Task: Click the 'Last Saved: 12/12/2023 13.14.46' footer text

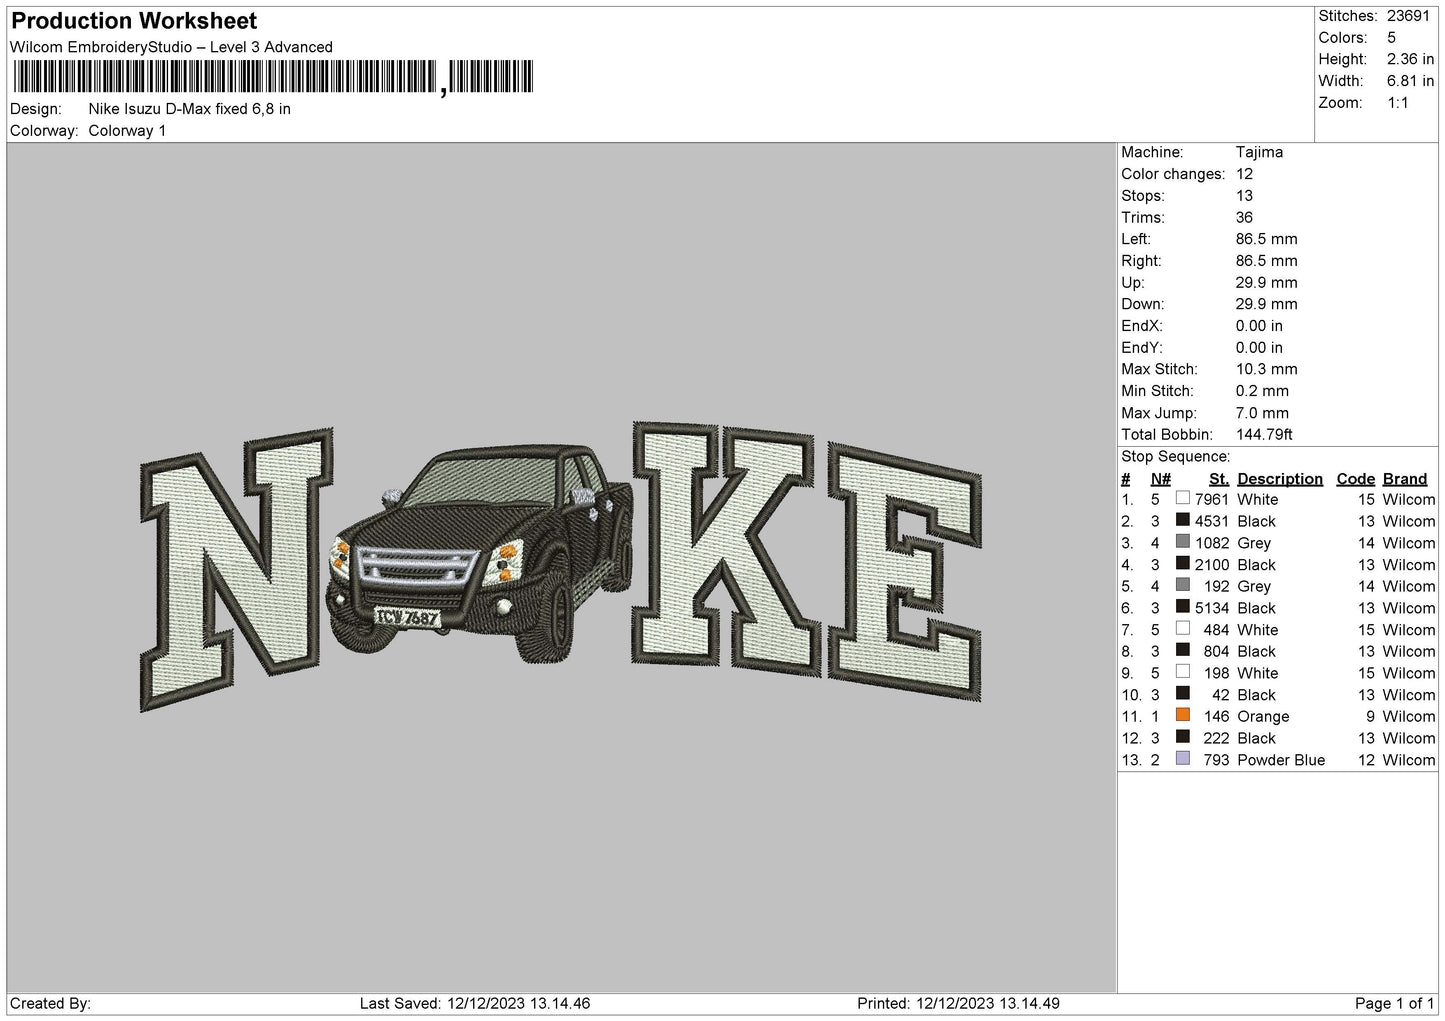Action: (475, 1003)
